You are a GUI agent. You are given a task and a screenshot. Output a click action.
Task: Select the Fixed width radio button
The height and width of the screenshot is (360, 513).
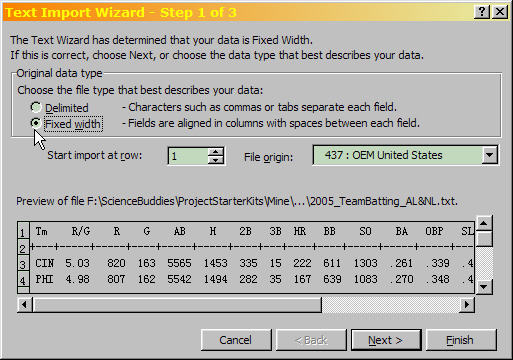click(x=36, y=123)
